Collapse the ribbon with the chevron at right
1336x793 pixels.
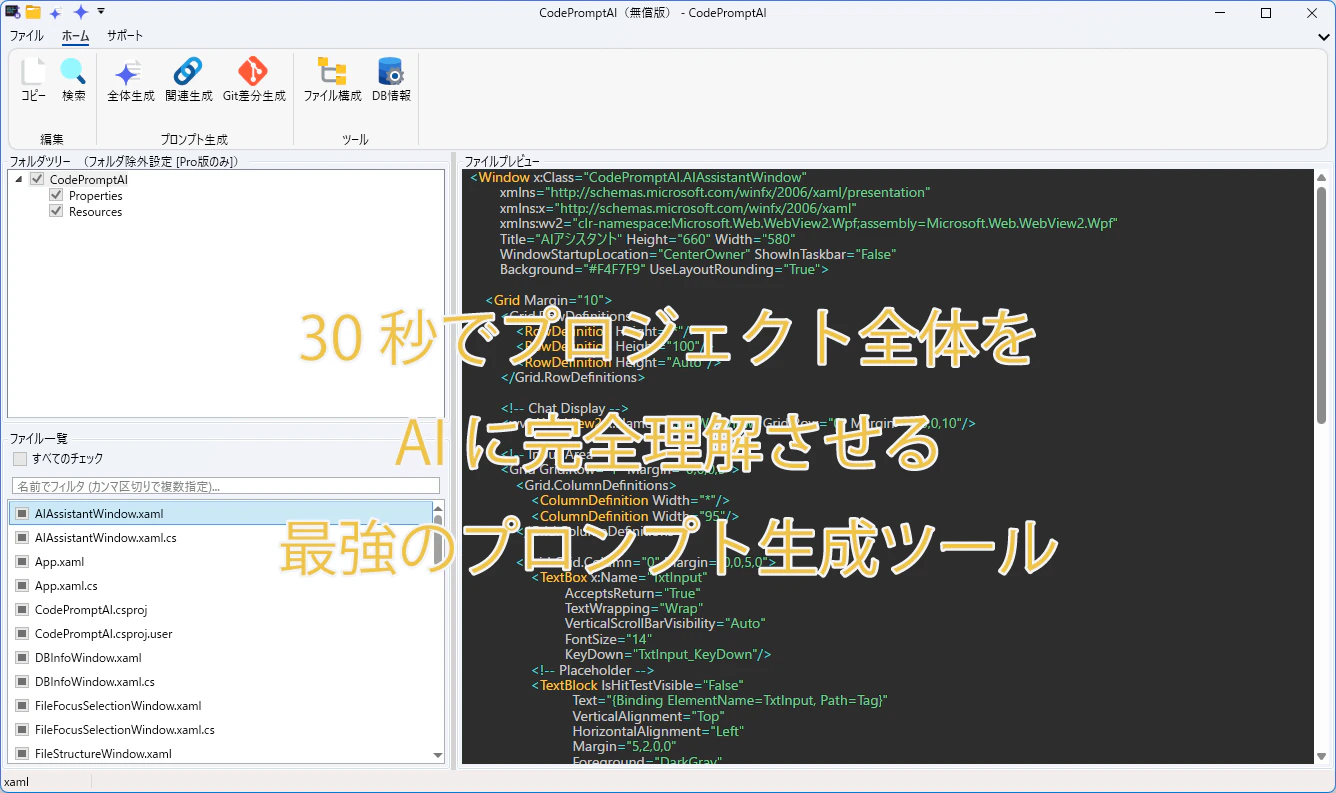click(x=1324, y=37)
